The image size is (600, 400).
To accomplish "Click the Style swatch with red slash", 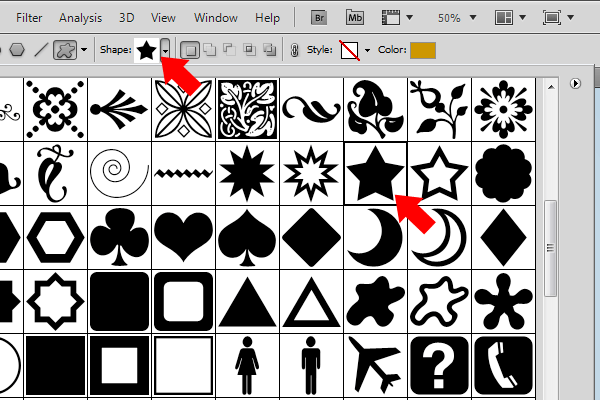I will [x=349, y=50].
